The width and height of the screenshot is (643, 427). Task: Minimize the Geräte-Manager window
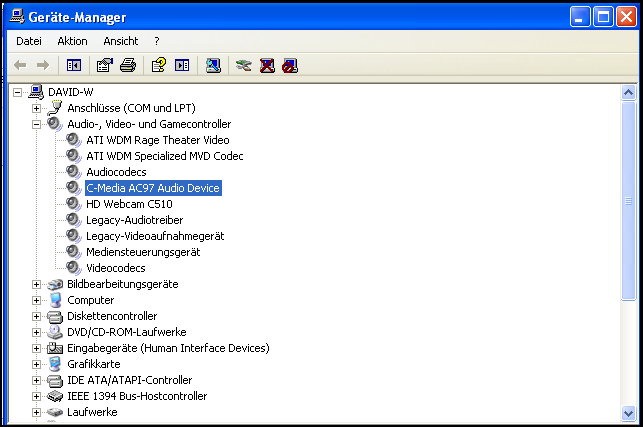tap(580, 17)
